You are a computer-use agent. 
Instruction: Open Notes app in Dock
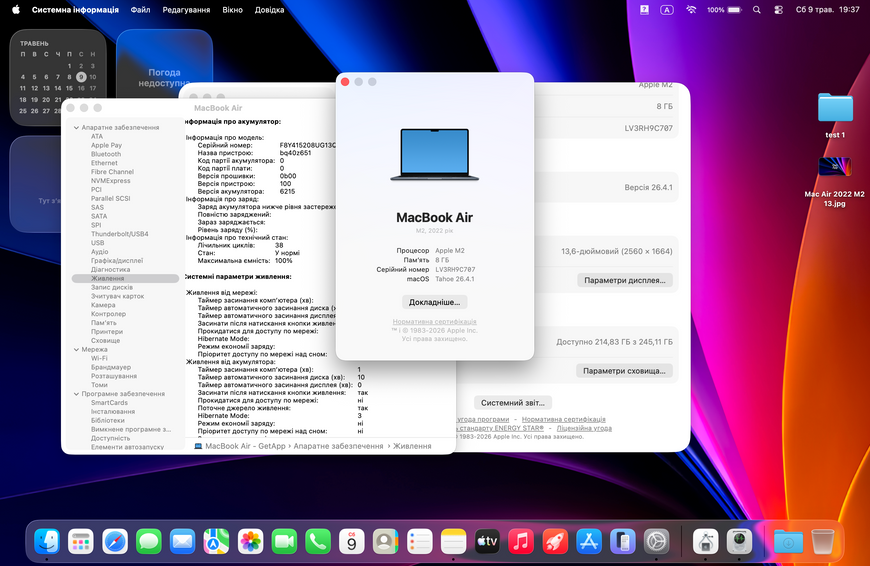[x=453, y=541]
